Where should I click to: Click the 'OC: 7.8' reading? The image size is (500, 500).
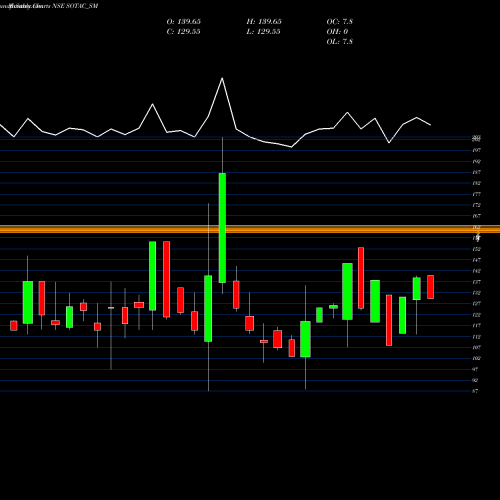point(340,22)
